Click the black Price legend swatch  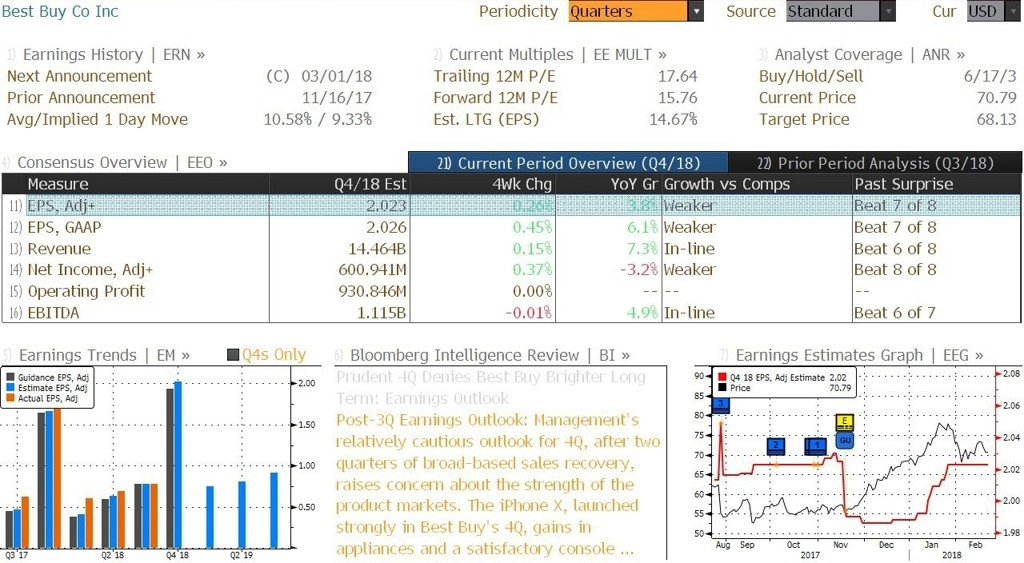tap(722, 388)
